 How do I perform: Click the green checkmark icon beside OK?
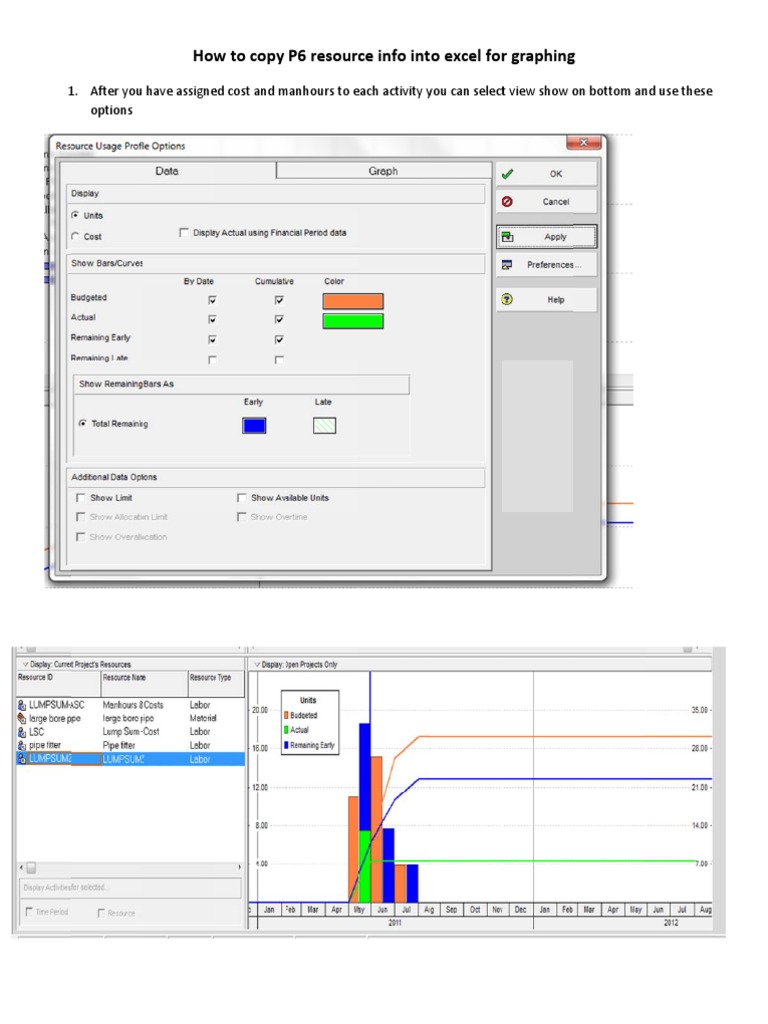pyautogui.click(x=507, y=173)
